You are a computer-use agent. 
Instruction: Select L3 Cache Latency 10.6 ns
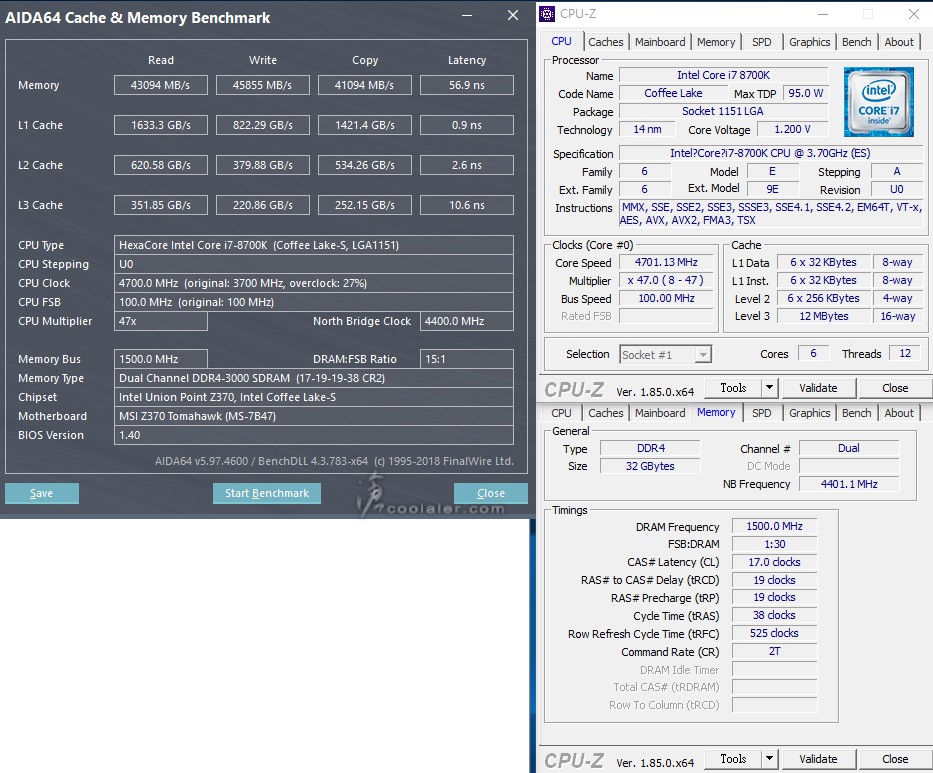pyautogui.click(x=466, y=205)
